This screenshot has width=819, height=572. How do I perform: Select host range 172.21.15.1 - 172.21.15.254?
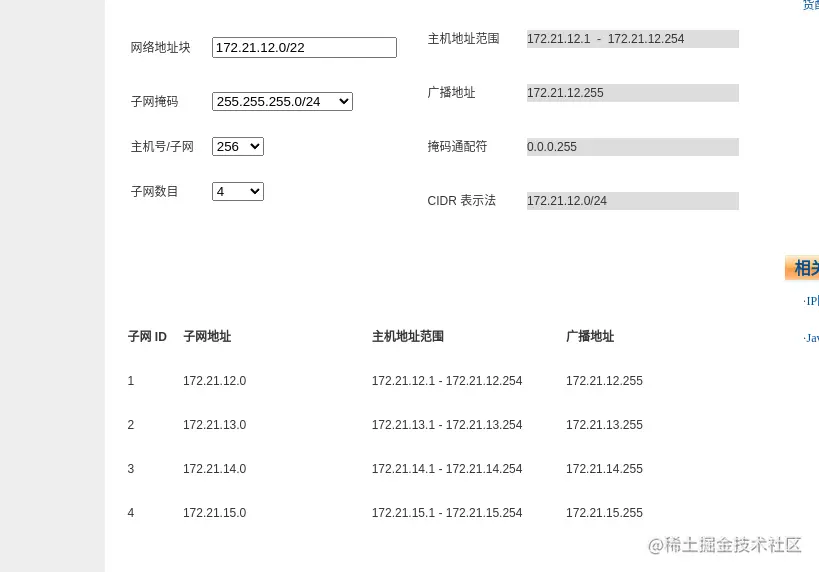pyautogui.click(x=447, y=512)
